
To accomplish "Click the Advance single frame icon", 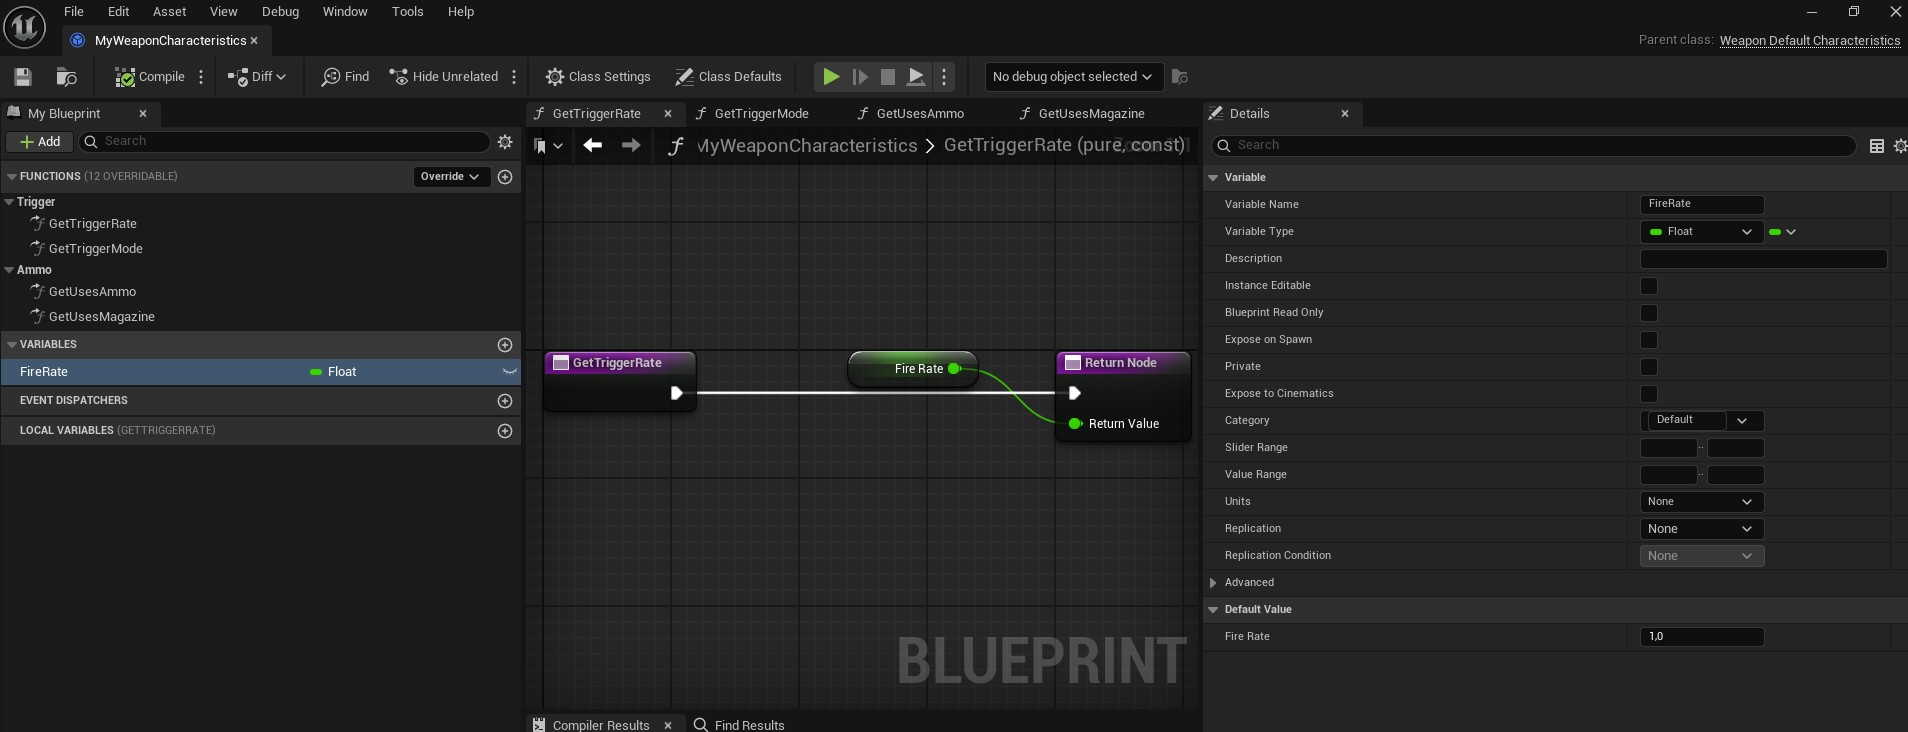I will coord(860,77).
